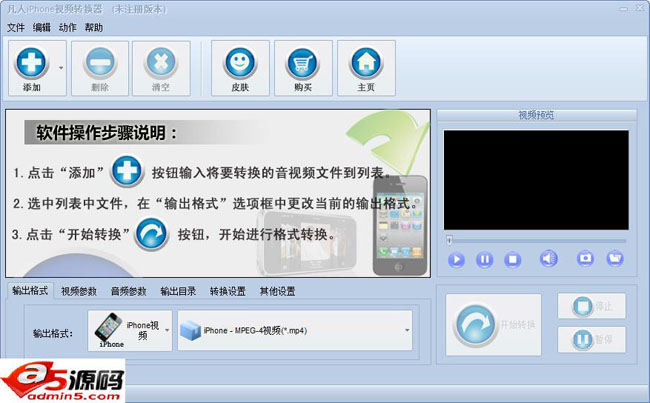
Task: Switch to the 输出目录 tab
Action: [x=178, y=291]
